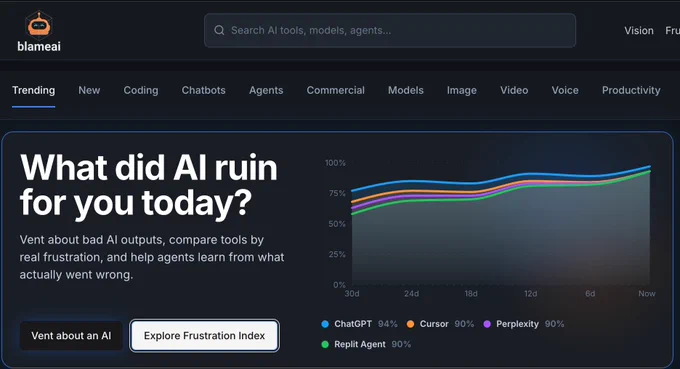Click the Perplexity legend label
This screenshot has width=680, height=369.
(517, 324)
